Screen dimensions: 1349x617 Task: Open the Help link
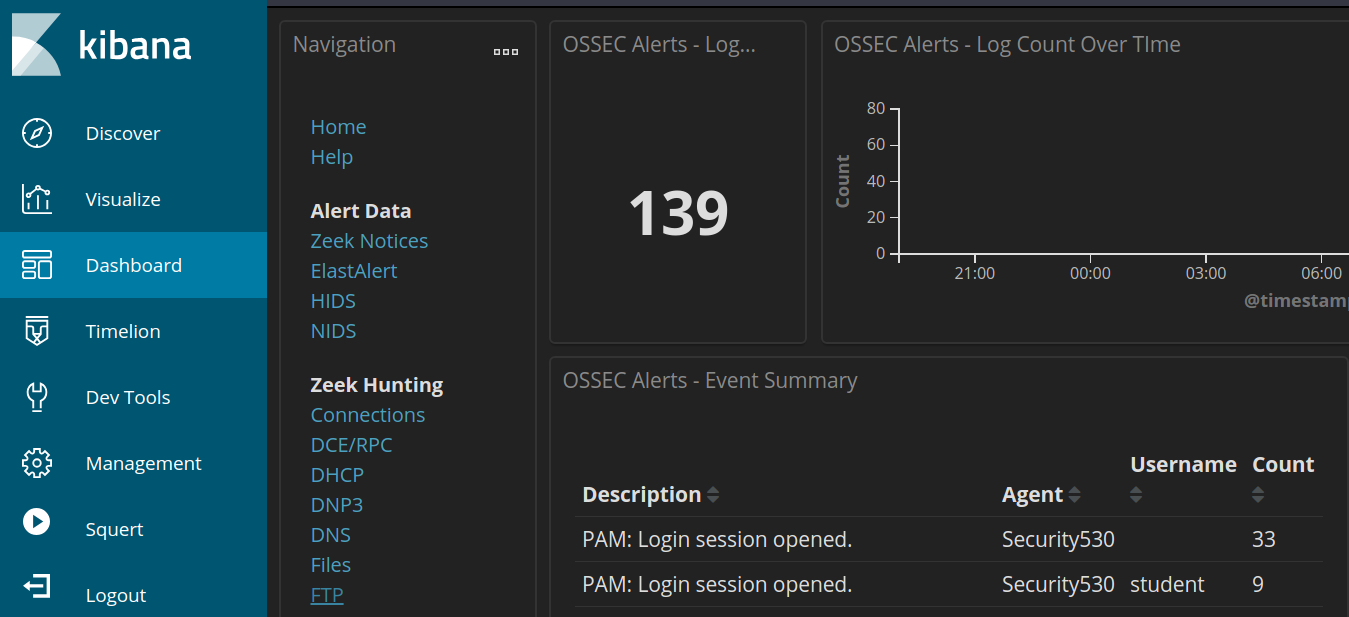click(331, 157)
